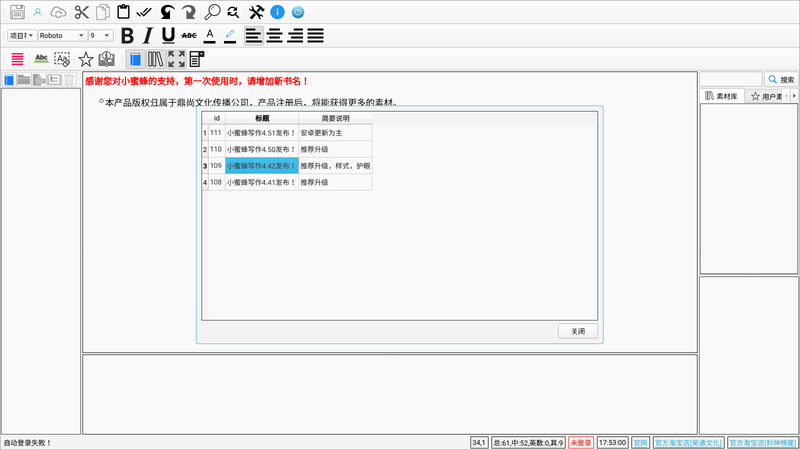Click the magnifier find icon

pos(212,12)
